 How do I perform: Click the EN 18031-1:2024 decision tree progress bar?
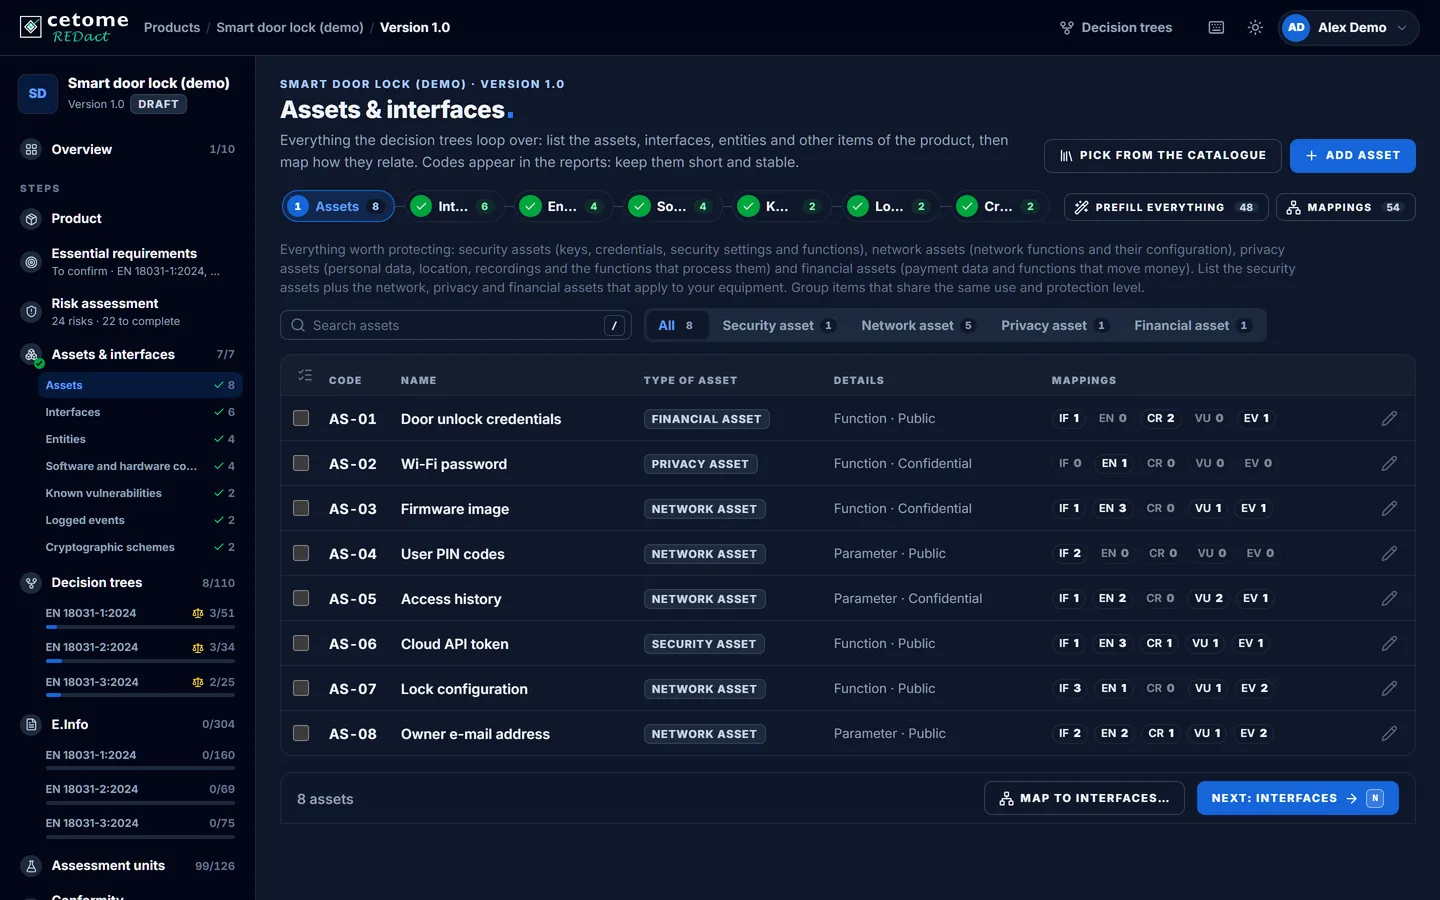click(x=140, y=627)
